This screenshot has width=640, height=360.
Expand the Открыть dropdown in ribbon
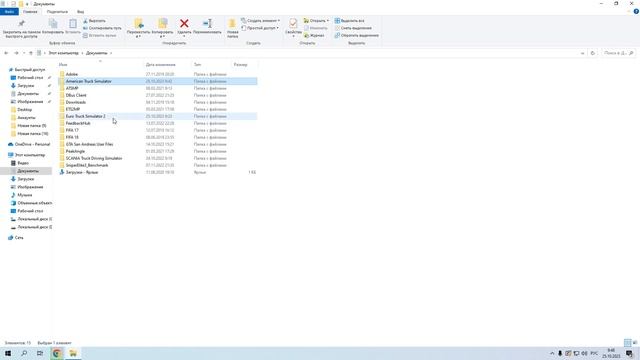pos(327,21)
